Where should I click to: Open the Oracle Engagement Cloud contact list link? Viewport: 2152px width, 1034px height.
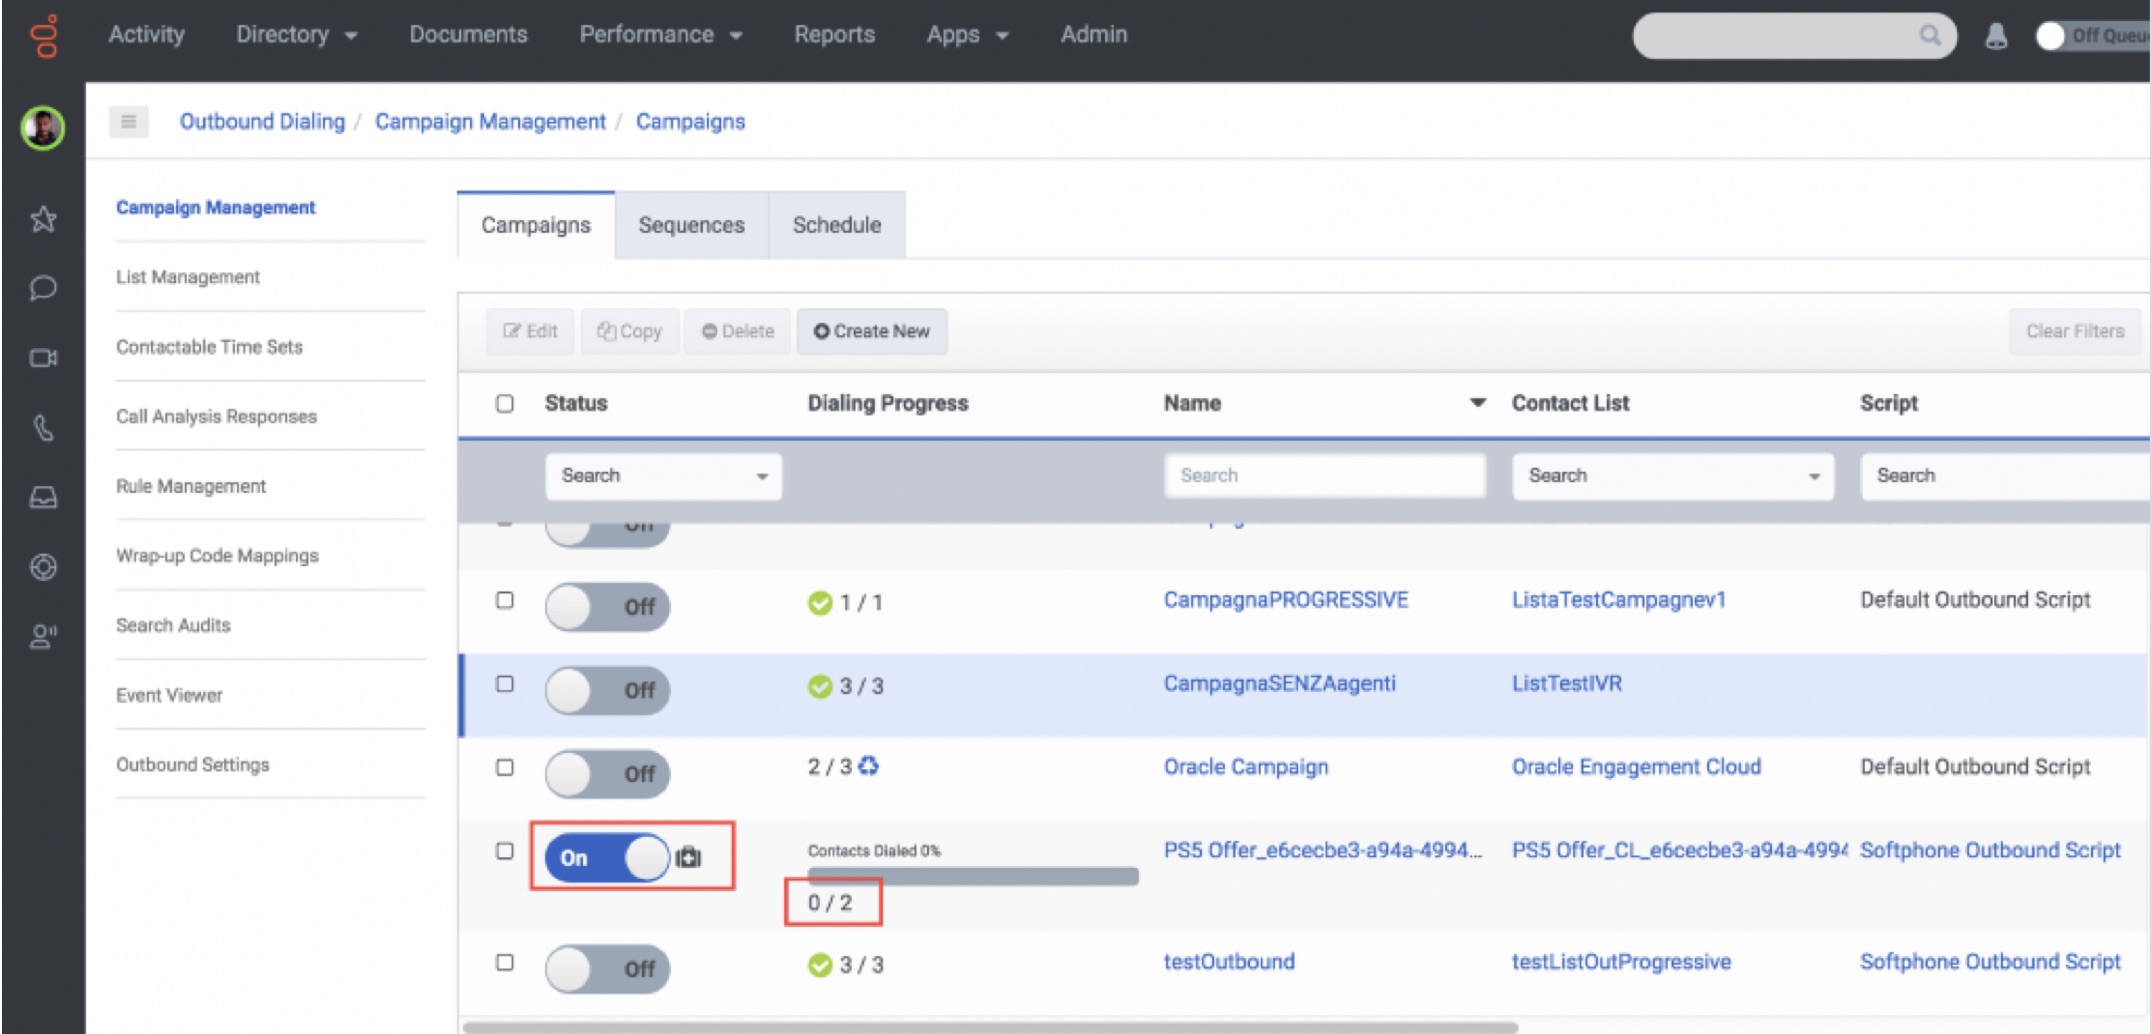coord(1636,767)
